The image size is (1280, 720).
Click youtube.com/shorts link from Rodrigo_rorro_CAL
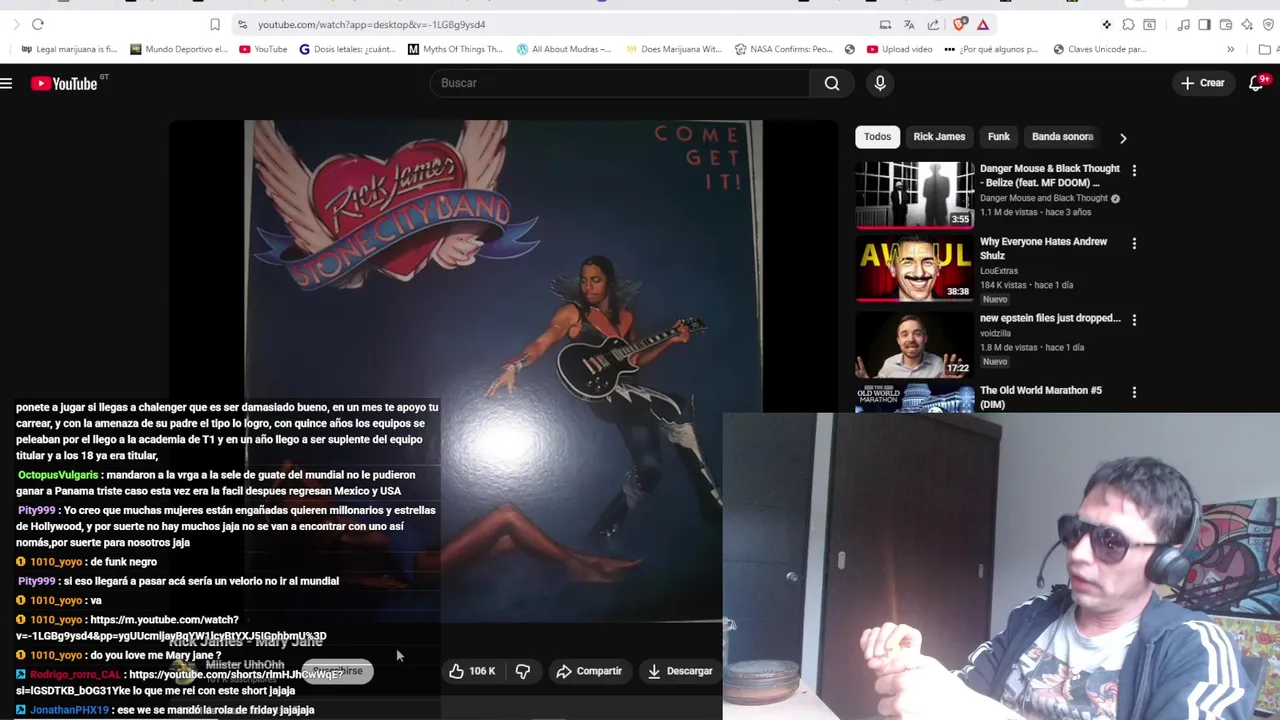[x=180, y=682]
